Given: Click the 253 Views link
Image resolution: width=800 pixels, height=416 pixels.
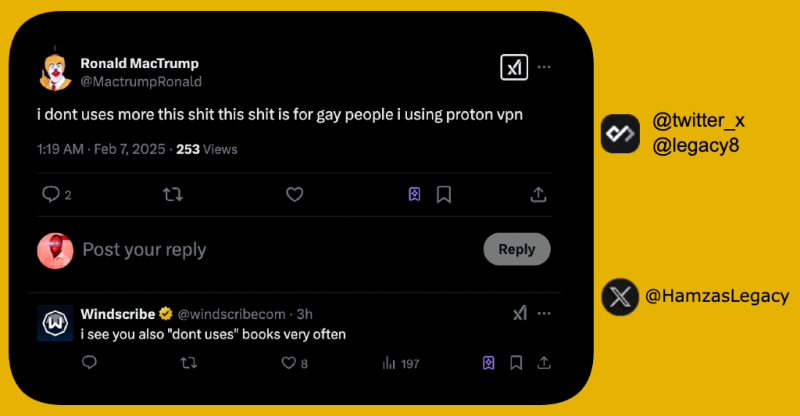Looking at the screenshot, I should click(206, 149).
